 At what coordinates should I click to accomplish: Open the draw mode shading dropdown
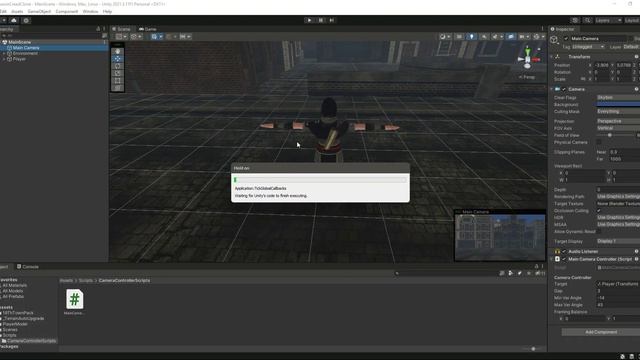444,37
